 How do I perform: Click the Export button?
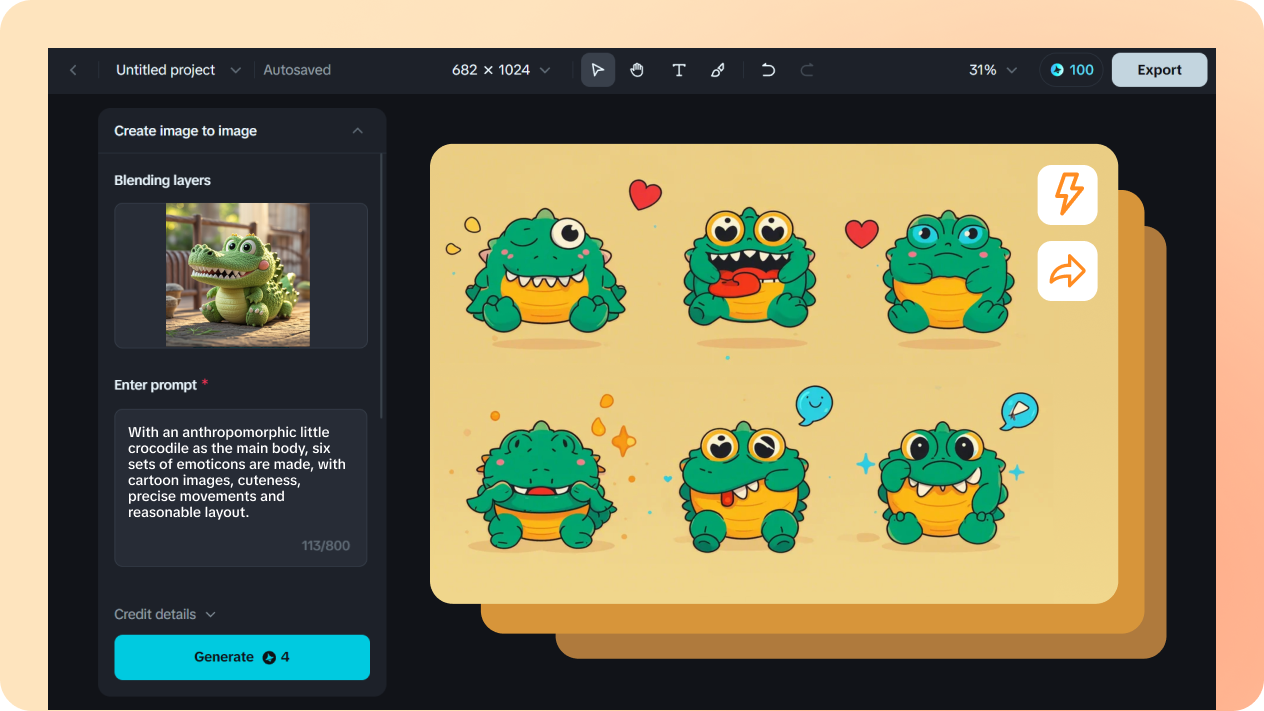1159,70
